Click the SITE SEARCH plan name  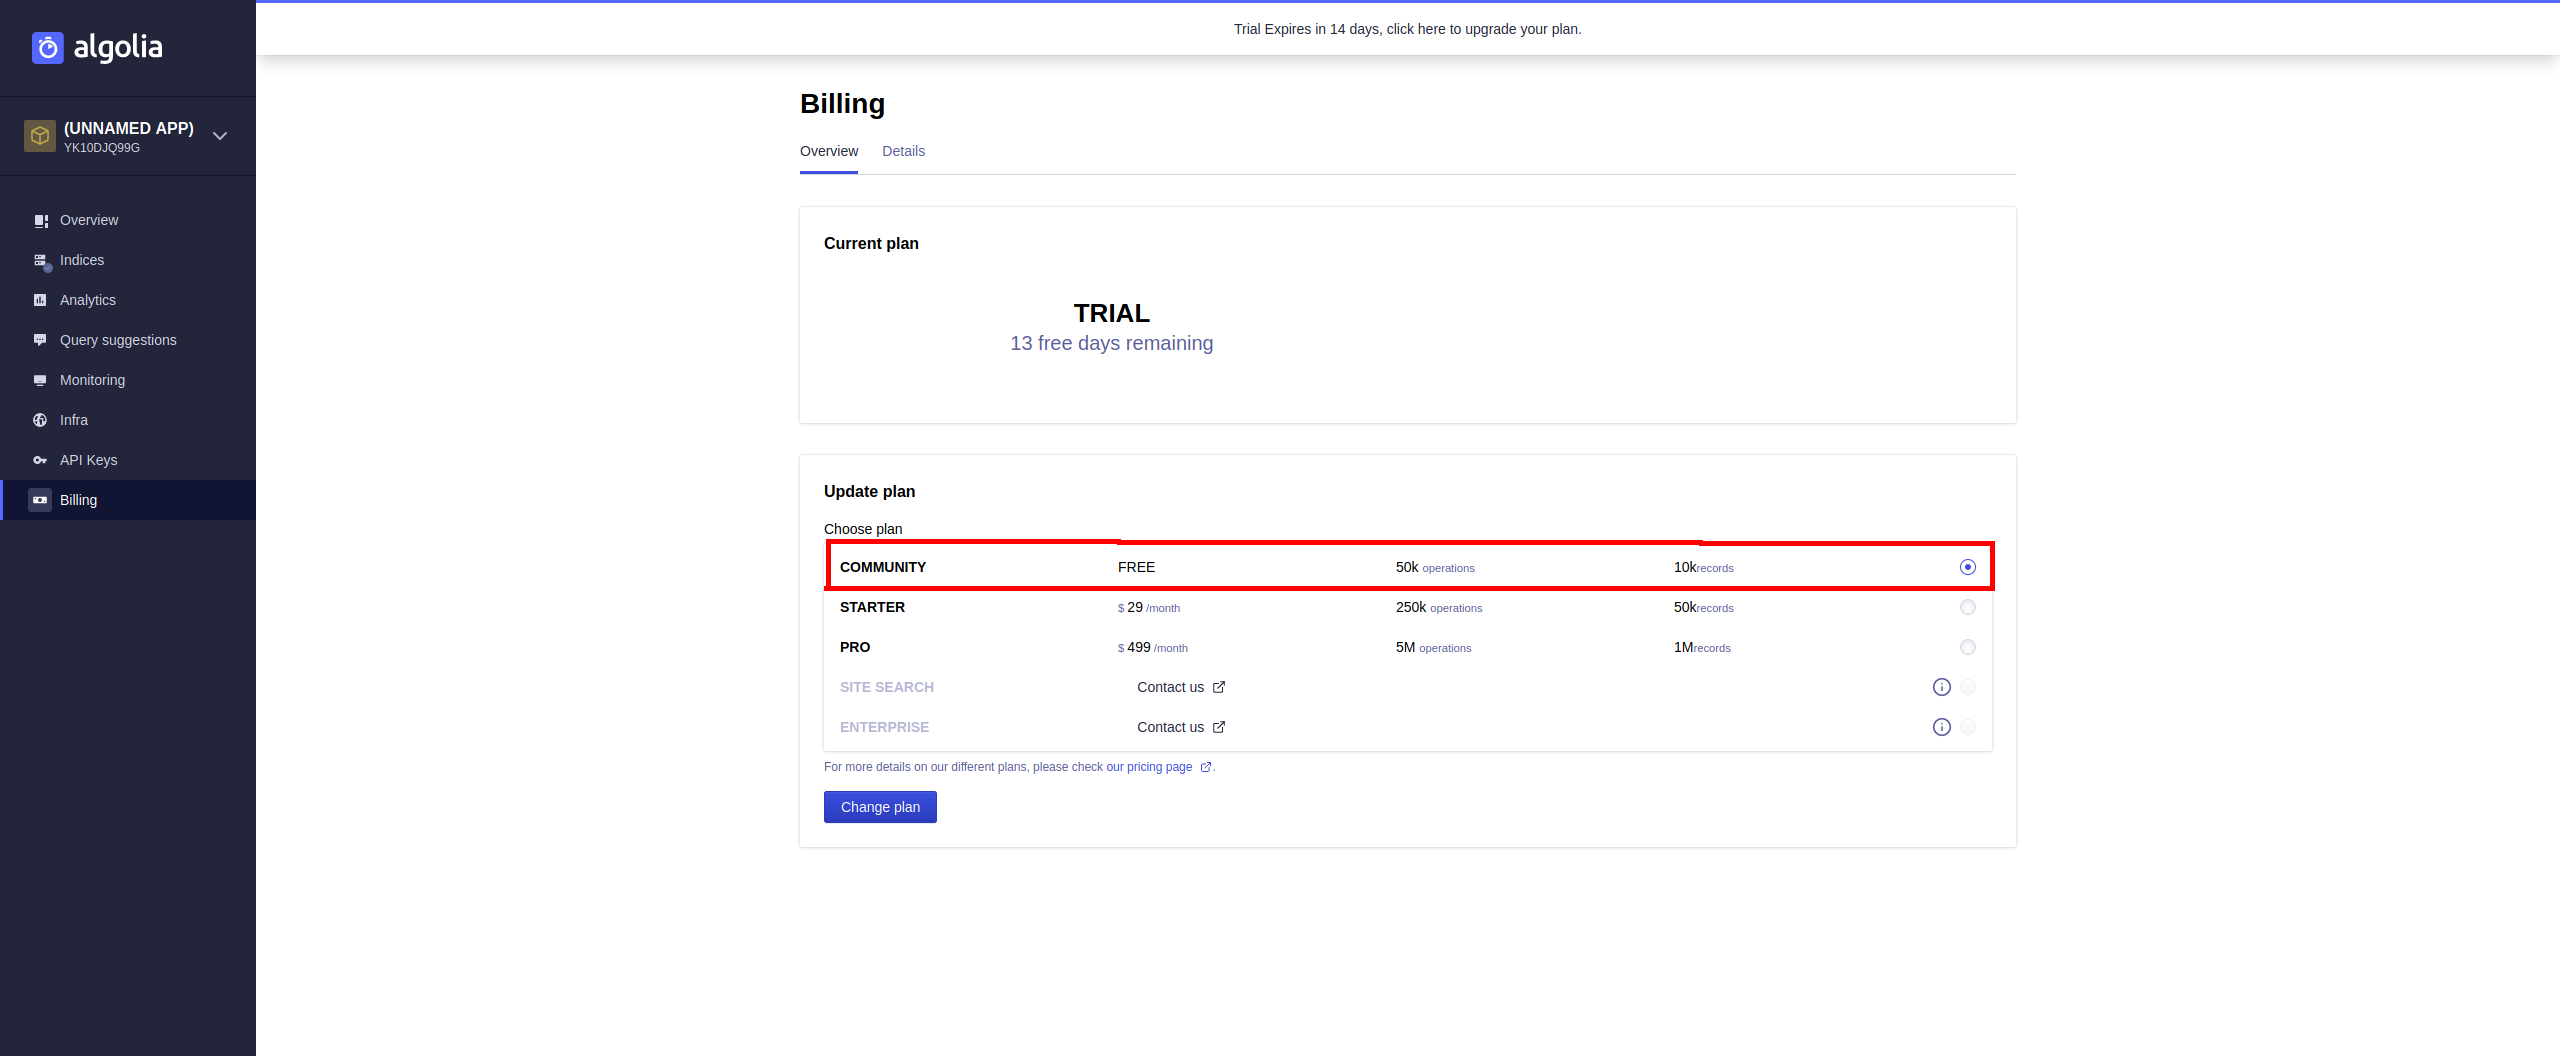pos(887,687)
